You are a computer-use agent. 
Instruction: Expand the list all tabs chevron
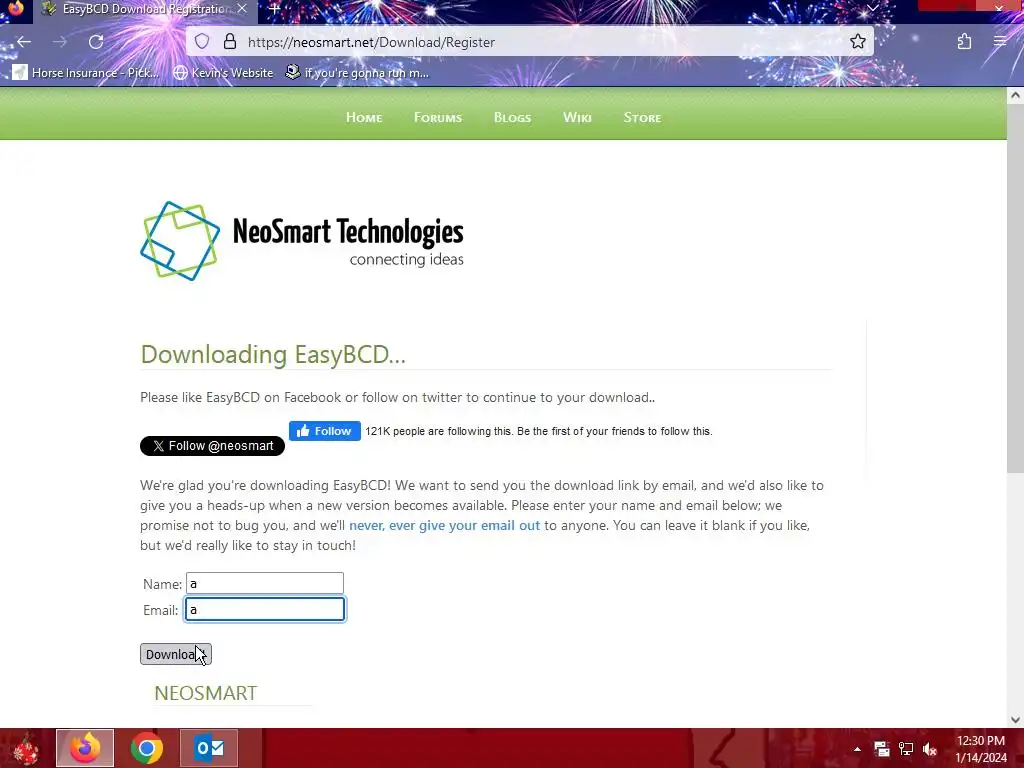coord(872,8)
